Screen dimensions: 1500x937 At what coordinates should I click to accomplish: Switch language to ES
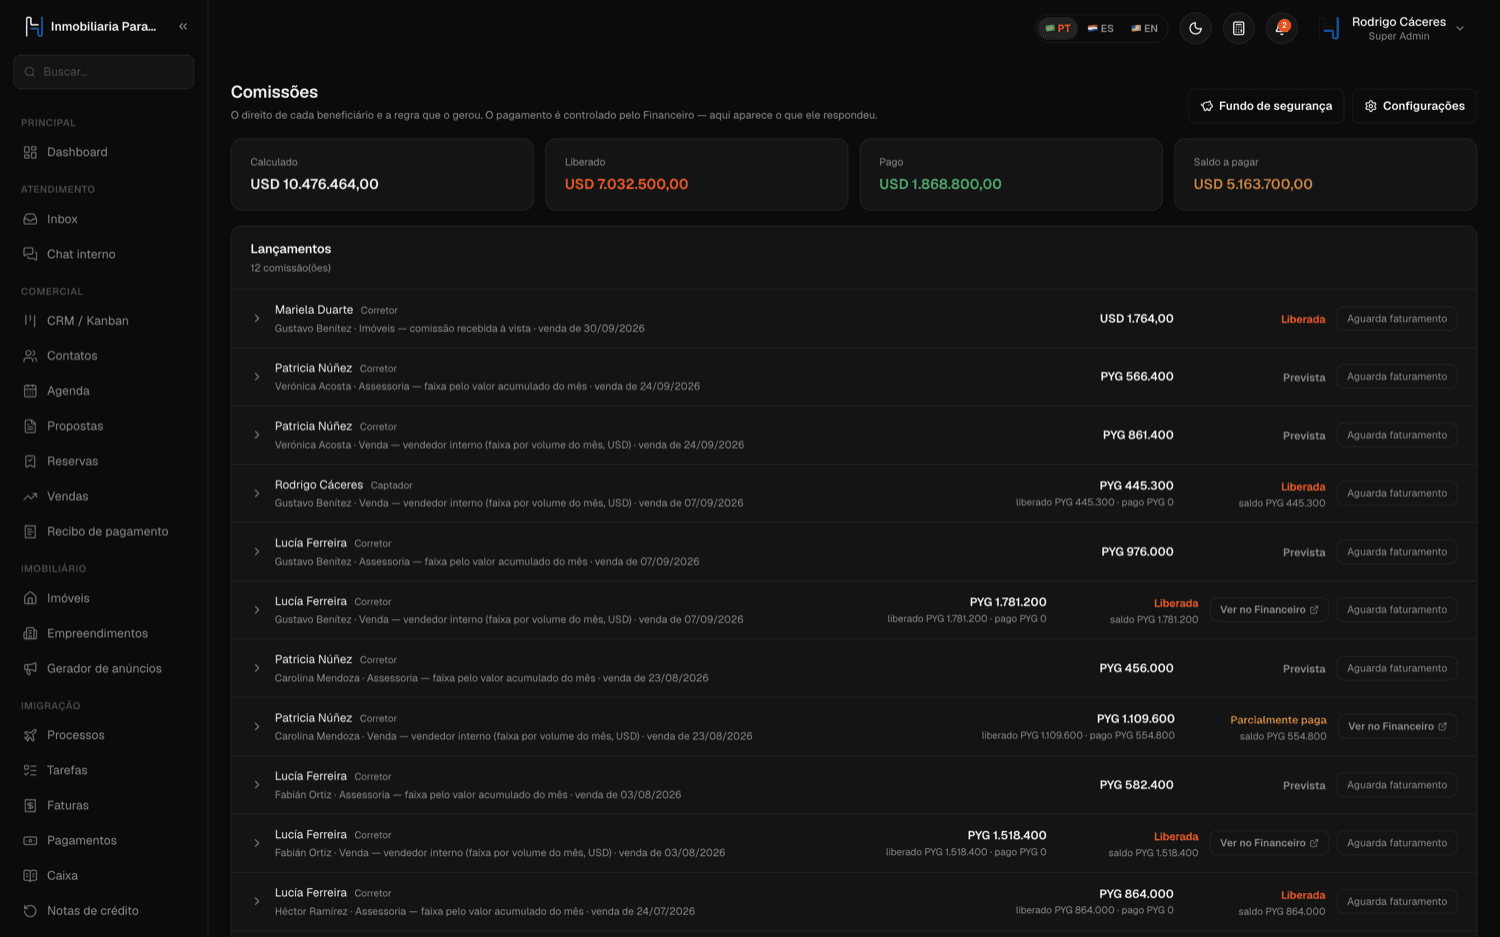pyautogui.click(x=1101, y=29)
